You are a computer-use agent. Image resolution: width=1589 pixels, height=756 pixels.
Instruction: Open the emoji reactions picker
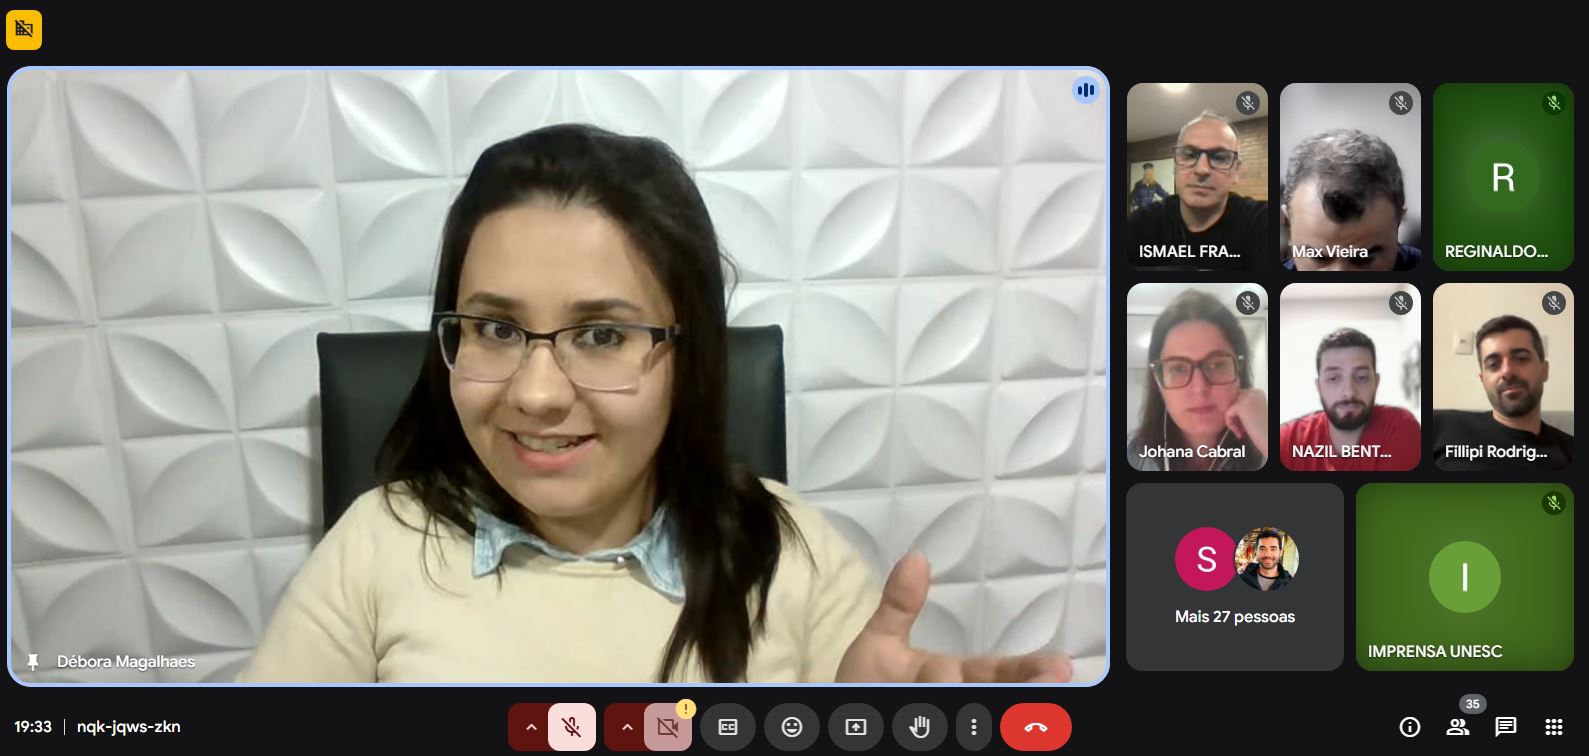tap(792, 727)
